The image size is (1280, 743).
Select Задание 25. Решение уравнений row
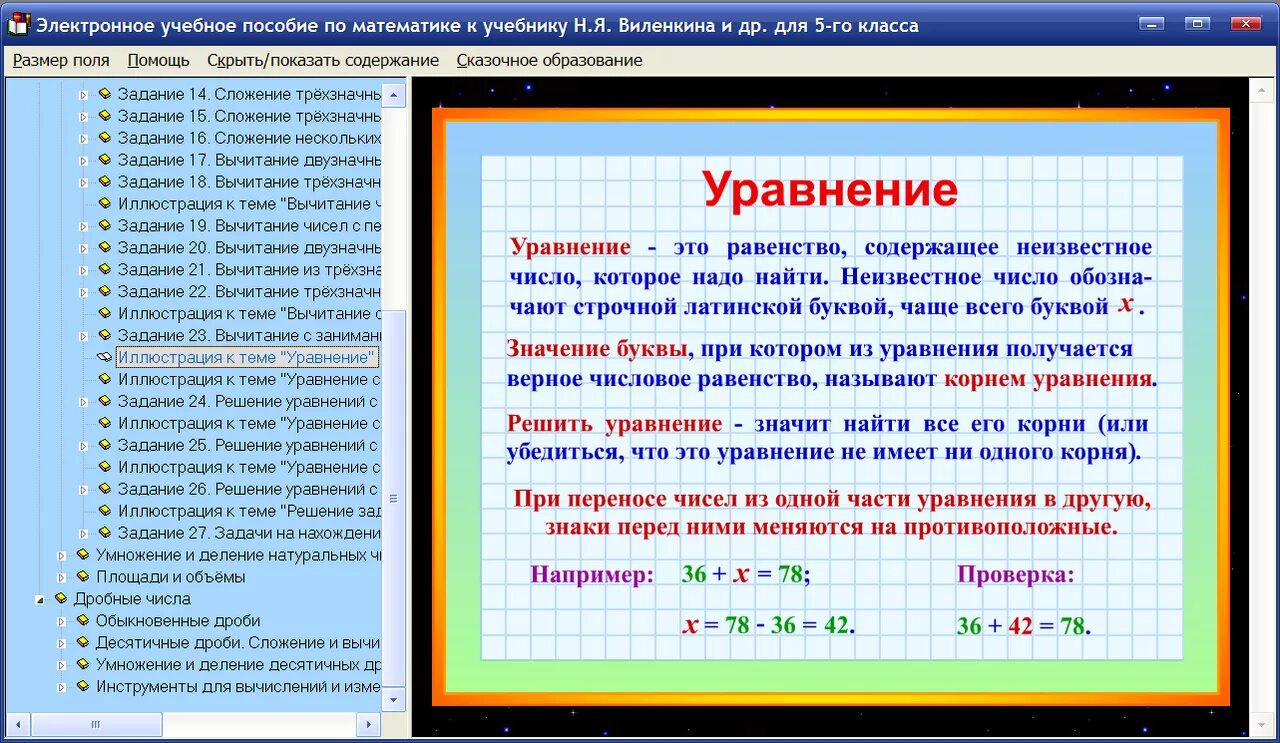click(250, 446)
